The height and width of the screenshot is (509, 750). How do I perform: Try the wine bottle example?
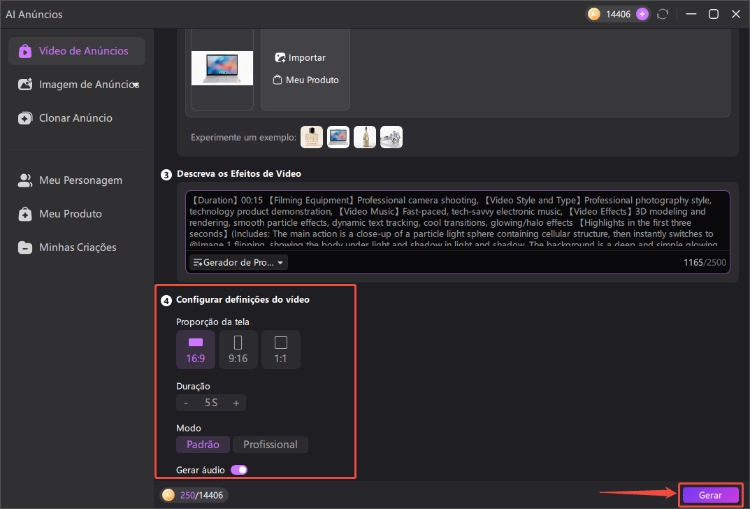click(364, 137)
